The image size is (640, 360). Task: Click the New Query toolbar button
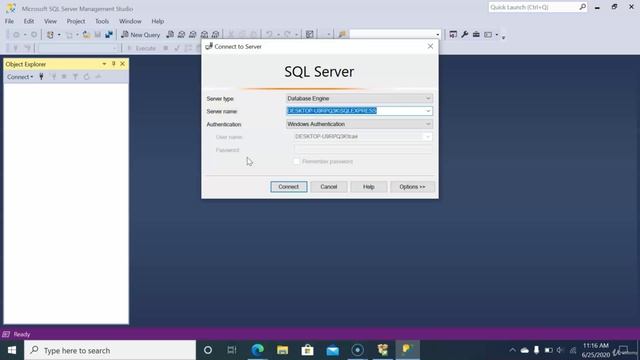pos(140,35)
